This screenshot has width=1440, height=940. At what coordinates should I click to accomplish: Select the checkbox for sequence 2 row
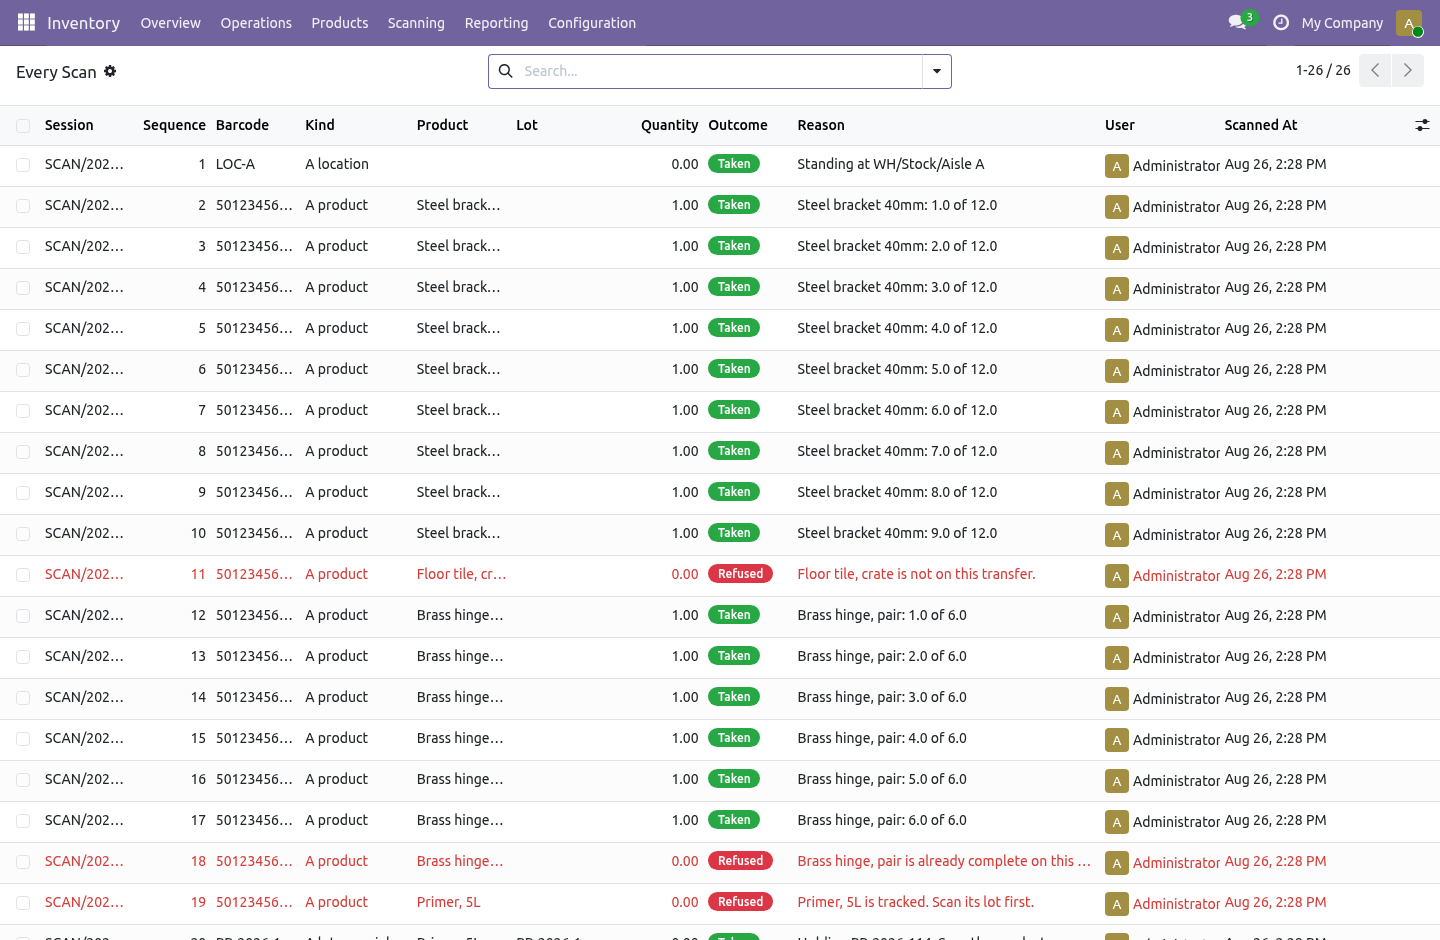[23, 205]
